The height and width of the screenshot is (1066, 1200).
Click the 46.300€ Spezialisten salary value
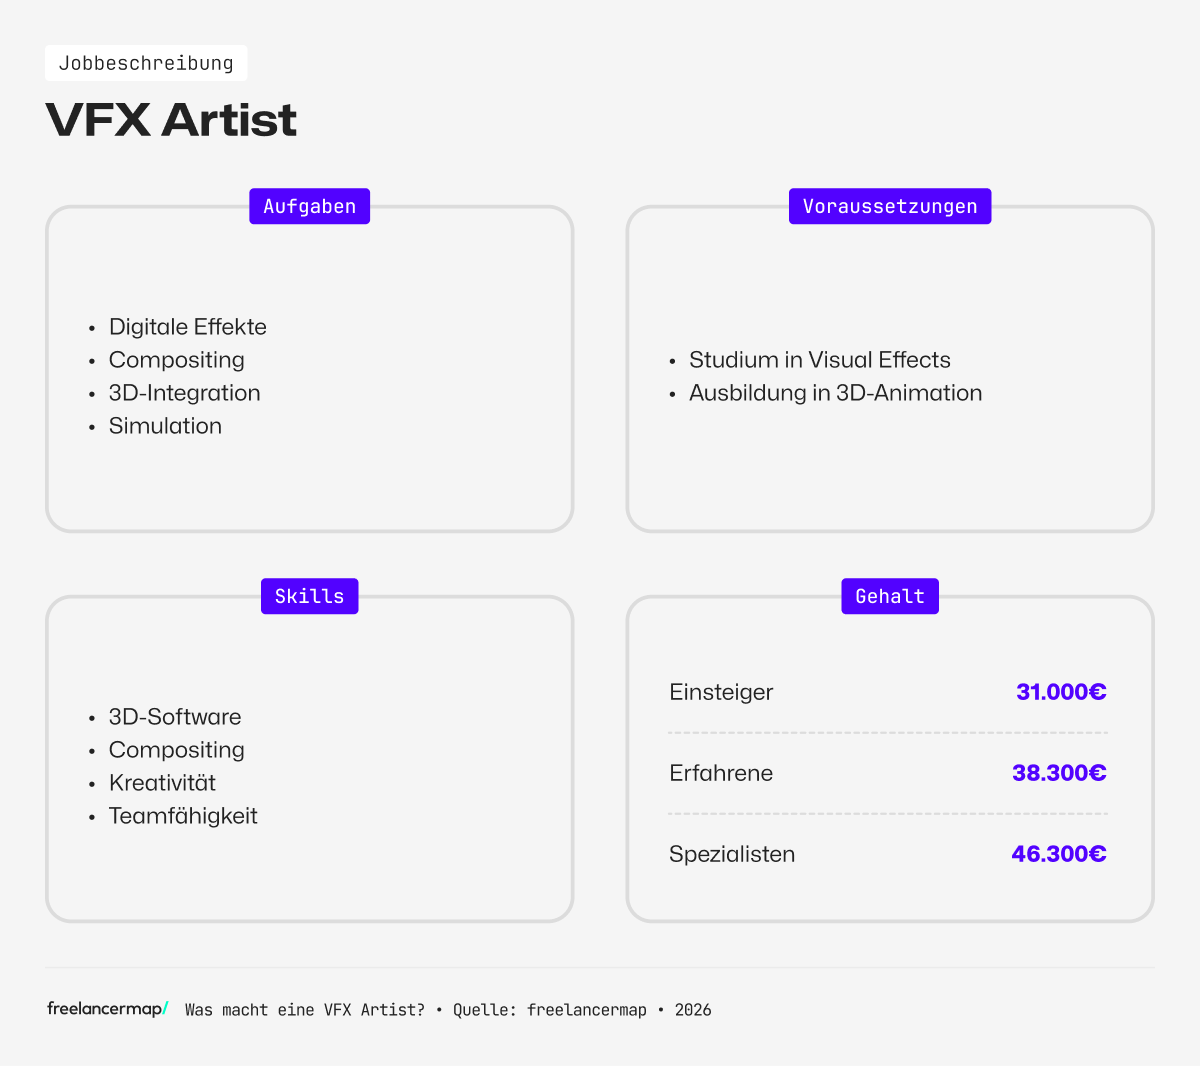[x=1058, y=854]
